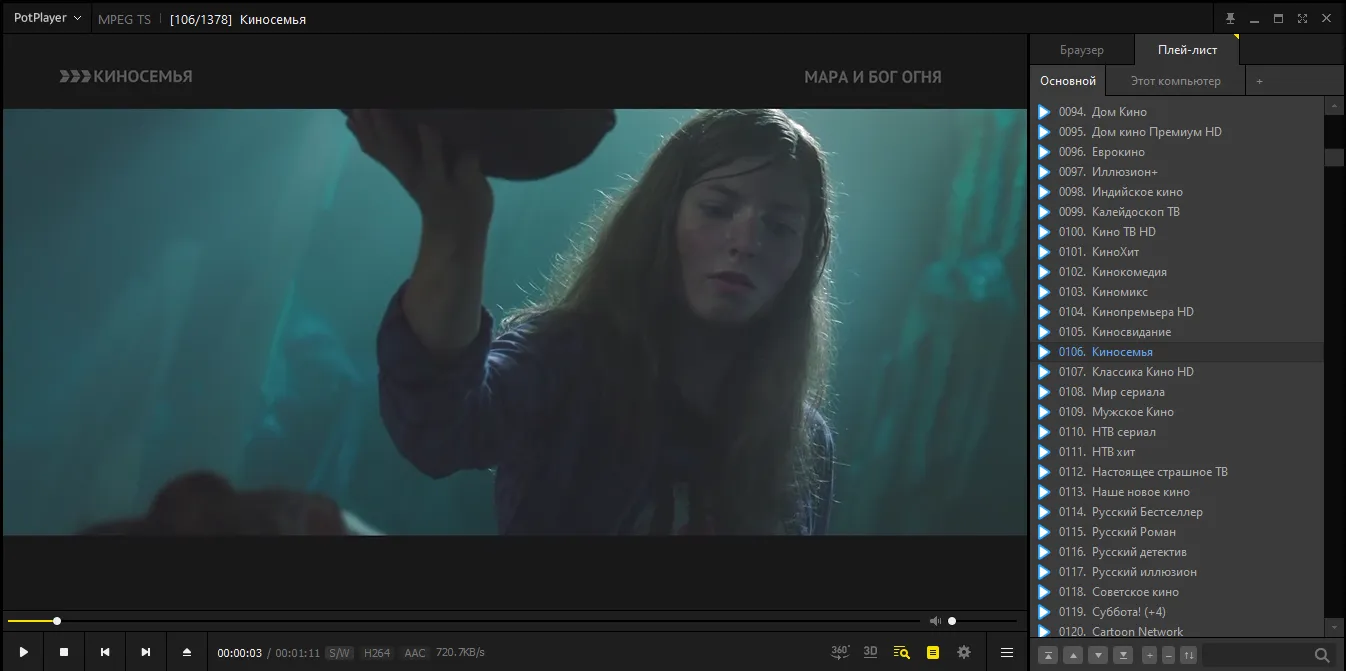This screenshot has width=1346, height=671.
Task: Toggle fullscreen mode icon in title bar
Action: coord(1302,19)
